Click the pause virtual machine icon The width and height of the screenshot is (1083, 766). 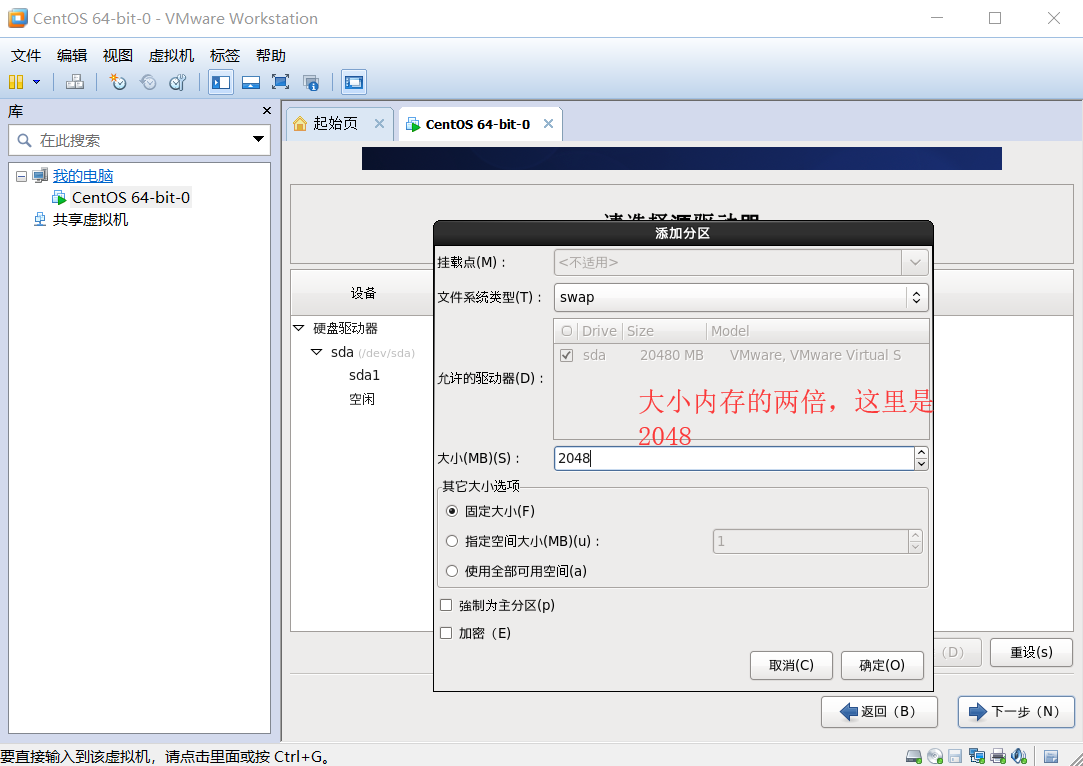click(x=16, y=82)
